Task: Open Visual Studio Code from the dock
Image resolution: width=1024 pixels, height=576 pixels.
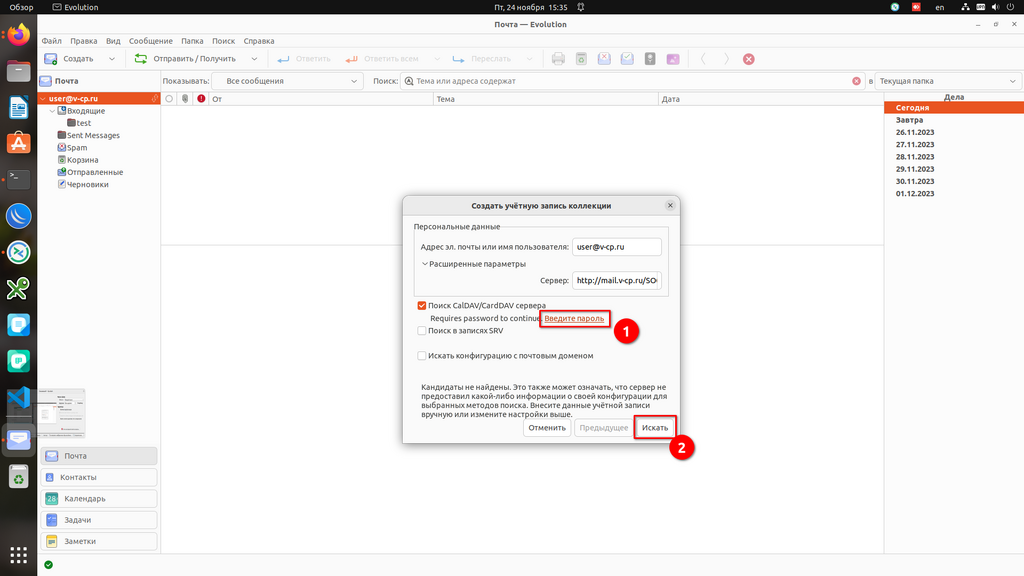Action: point(18,397)
